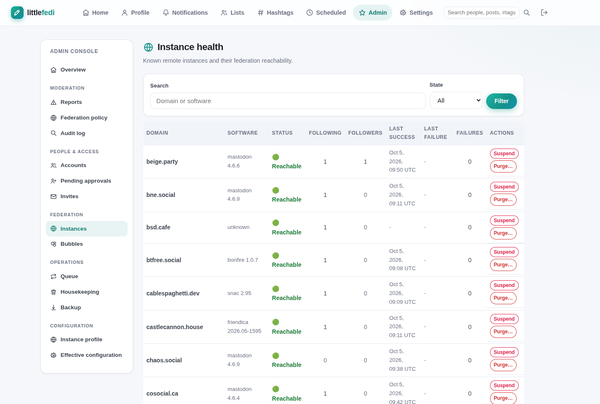
Task: Click the Audit log magnifier icon
Action: pyautogui.click(x=54, y=133)
